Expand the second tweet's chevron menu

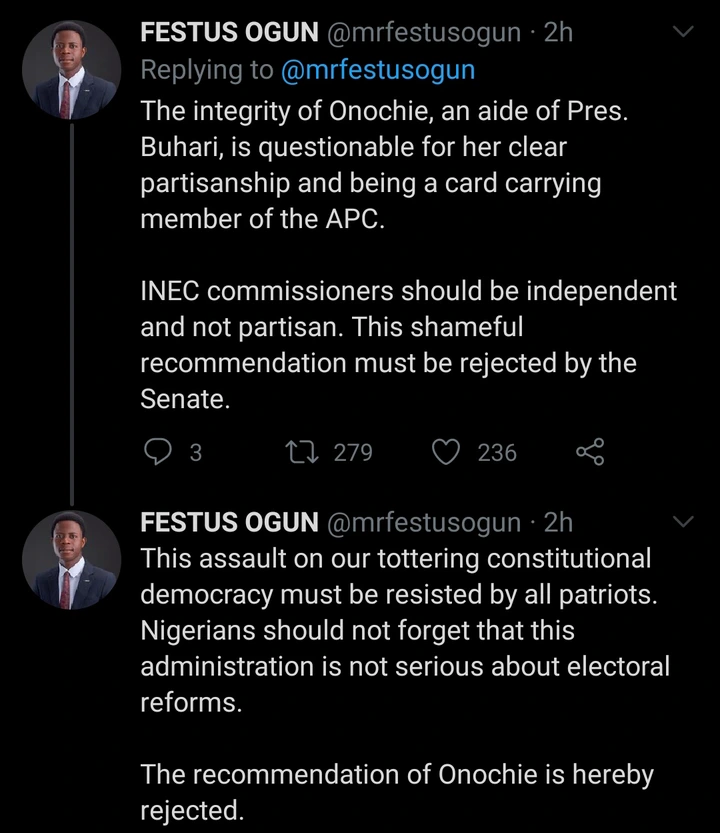pyautogui.click(x=684, y=522)
